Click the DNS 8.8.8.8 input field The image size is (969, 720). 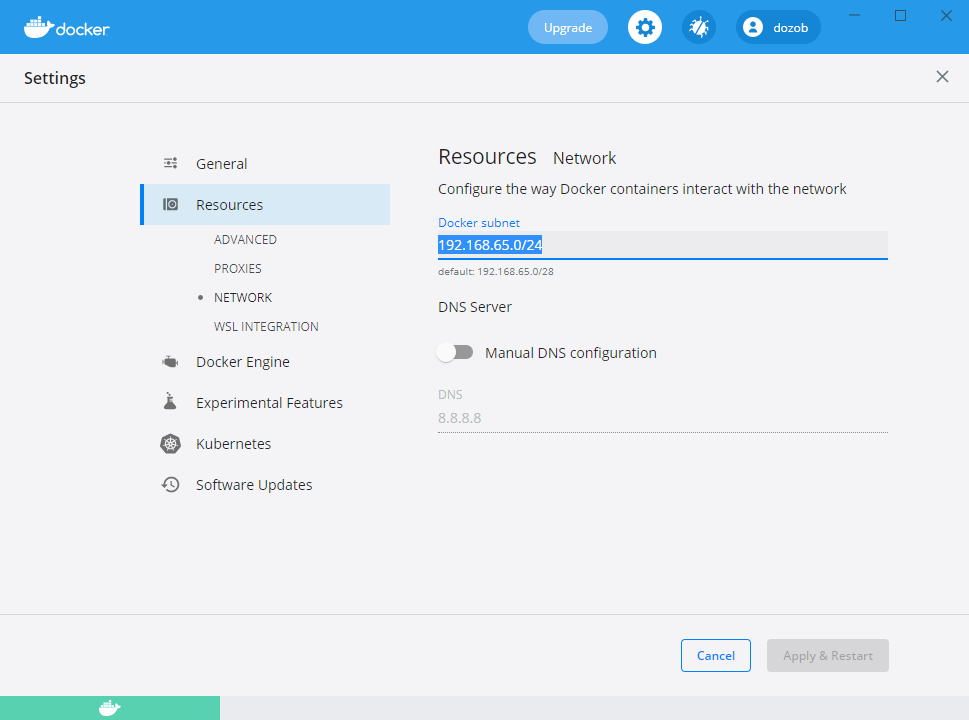[x=662, y=418]
